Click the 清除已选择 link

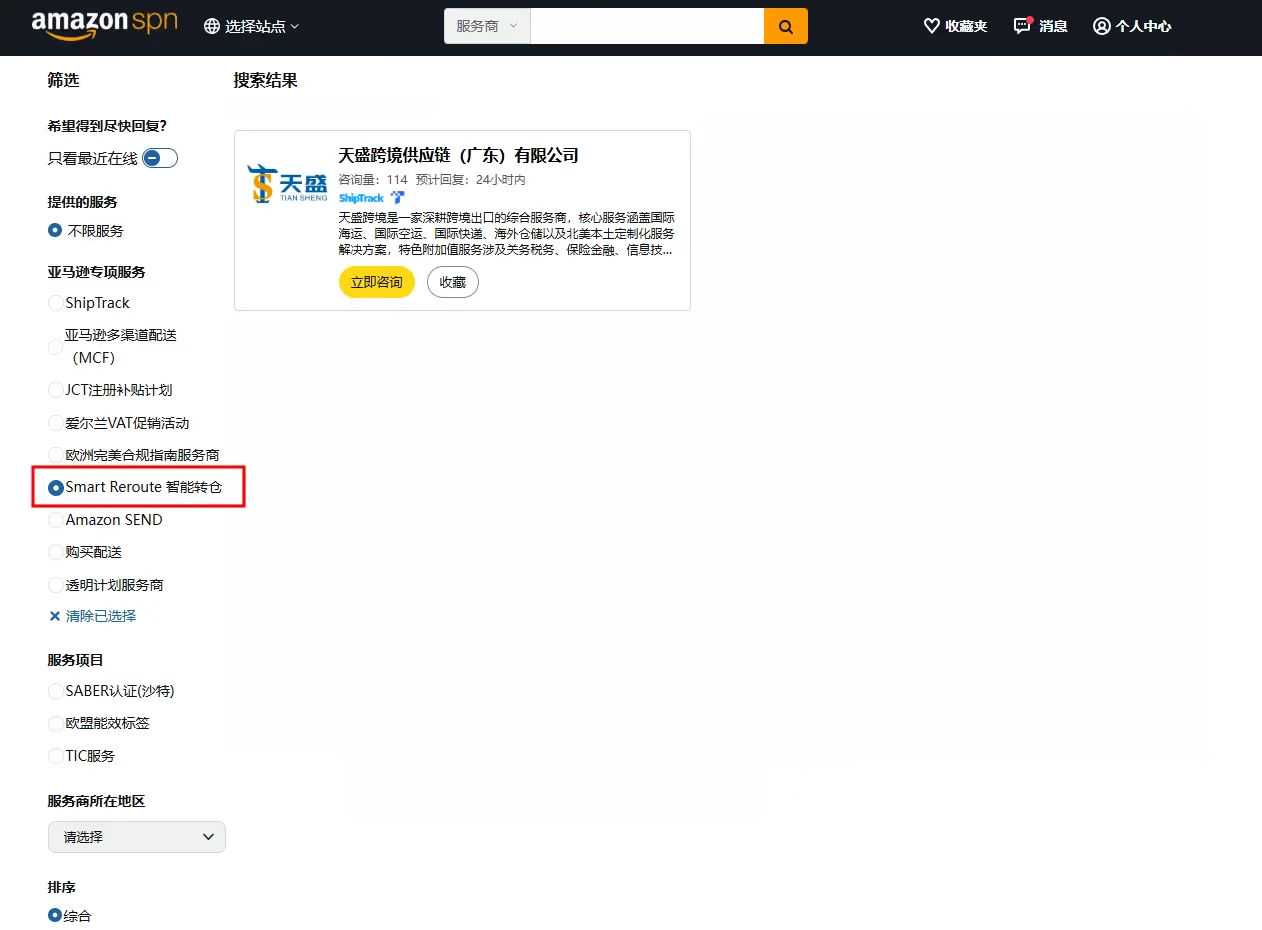click(101, 616)
